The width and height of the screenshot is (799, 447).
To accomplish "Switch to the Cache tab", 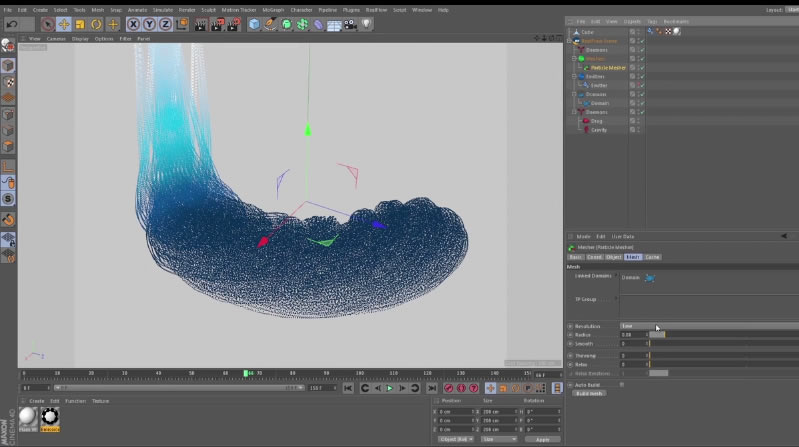I will [x=652, y=257].
